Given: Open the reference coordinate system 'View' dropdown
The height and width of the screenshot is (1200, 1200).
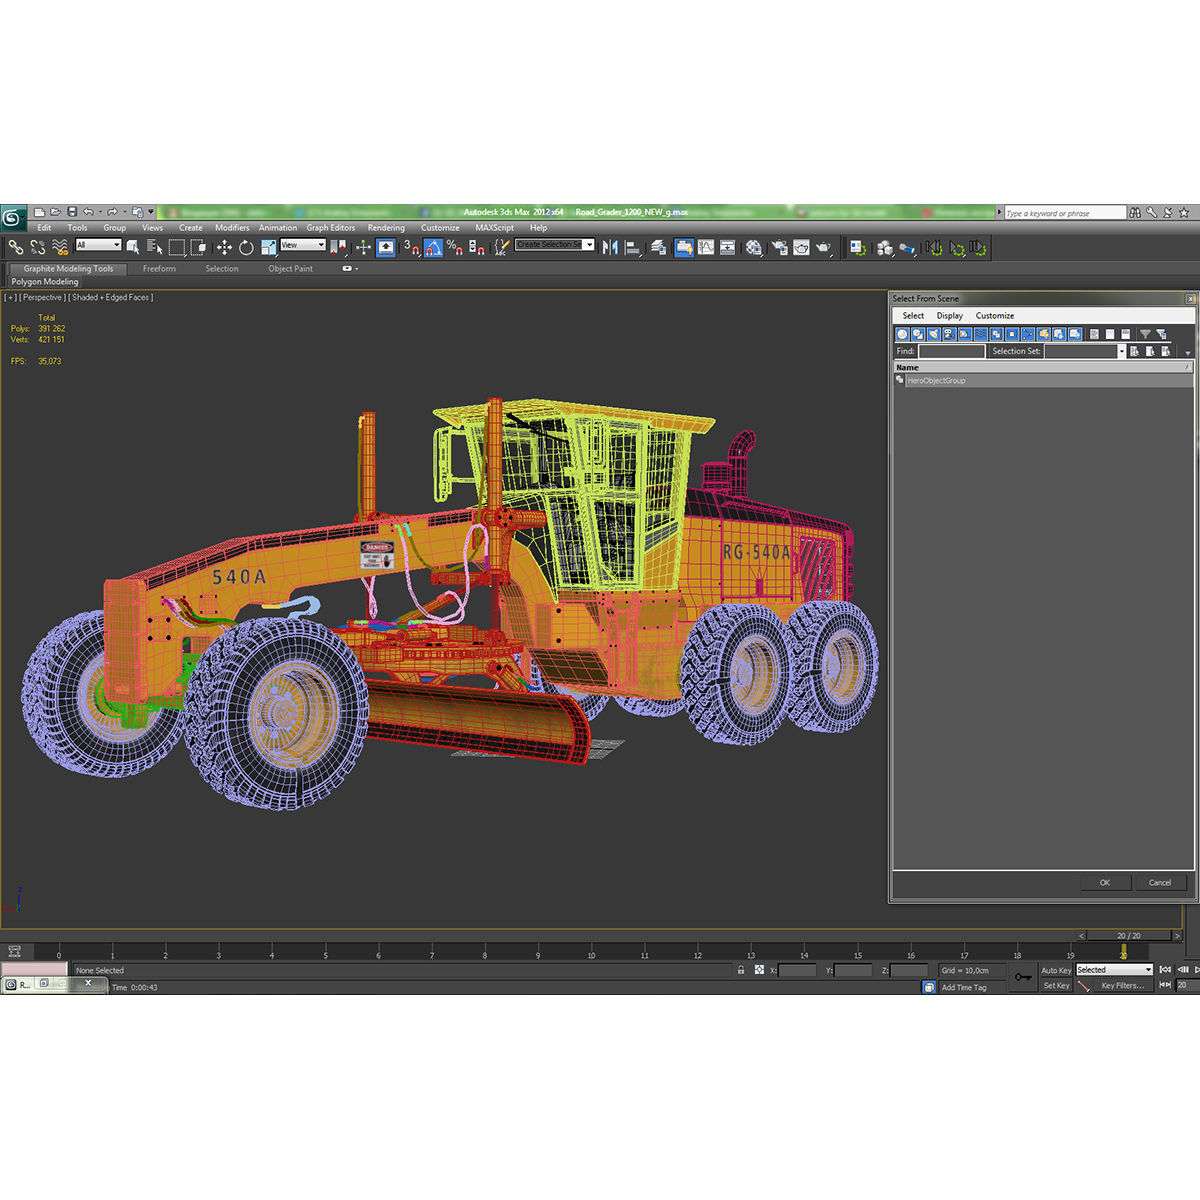Looking at the screenshot, I should [303, 245].
